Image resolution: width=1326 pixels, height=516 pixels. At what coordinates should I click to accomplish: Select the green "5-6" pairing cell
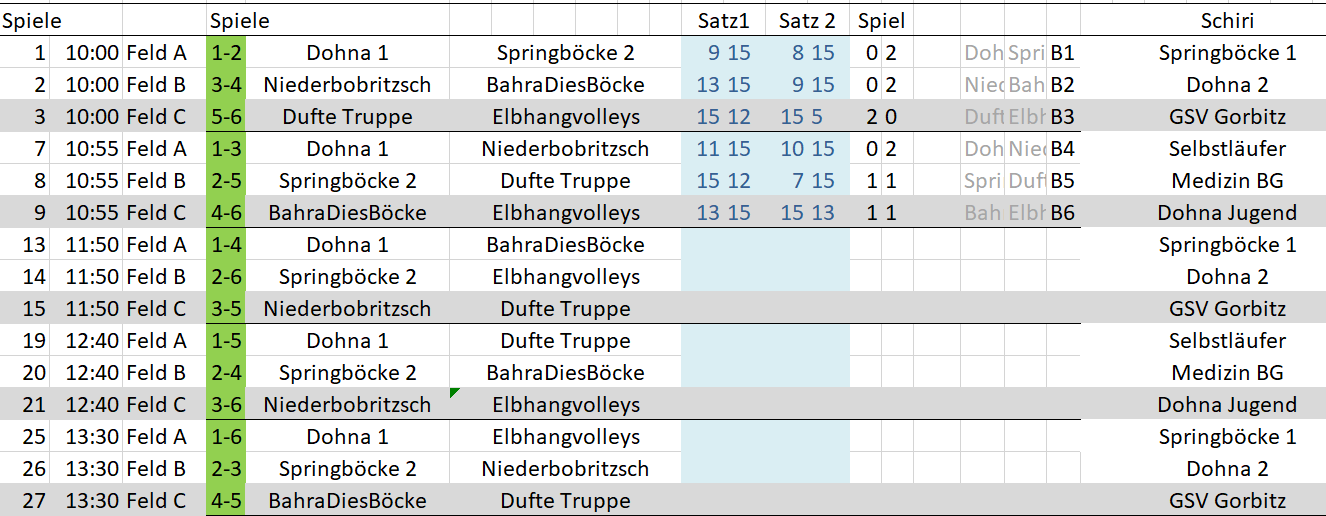(225, 117)
